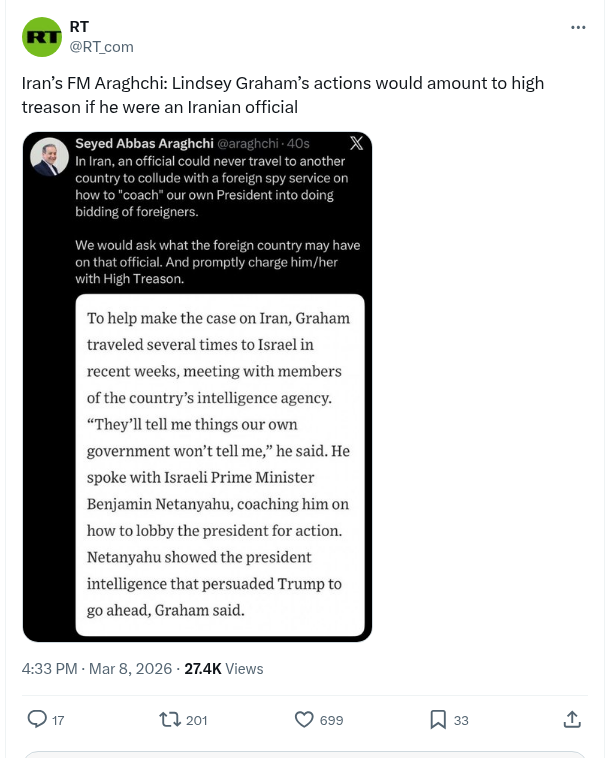The height and width of the screenshot is (758, 608).
Task: Click the reply count of 17
Action: tap(58, 720)
